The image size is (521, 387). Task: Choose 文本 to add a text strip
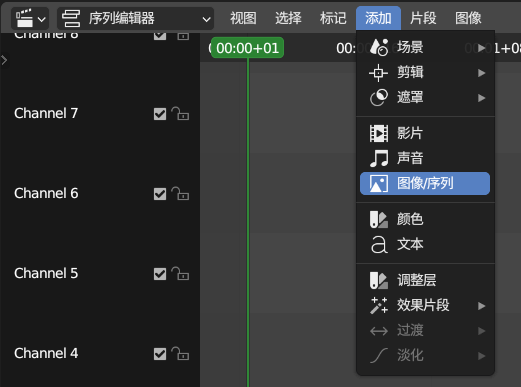(x=425, y=244)
